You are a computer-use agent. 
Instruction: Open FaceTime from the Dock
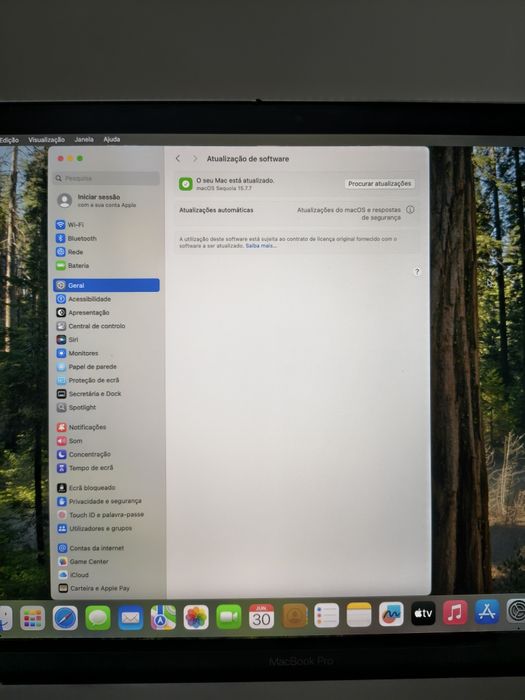point(229,617)
